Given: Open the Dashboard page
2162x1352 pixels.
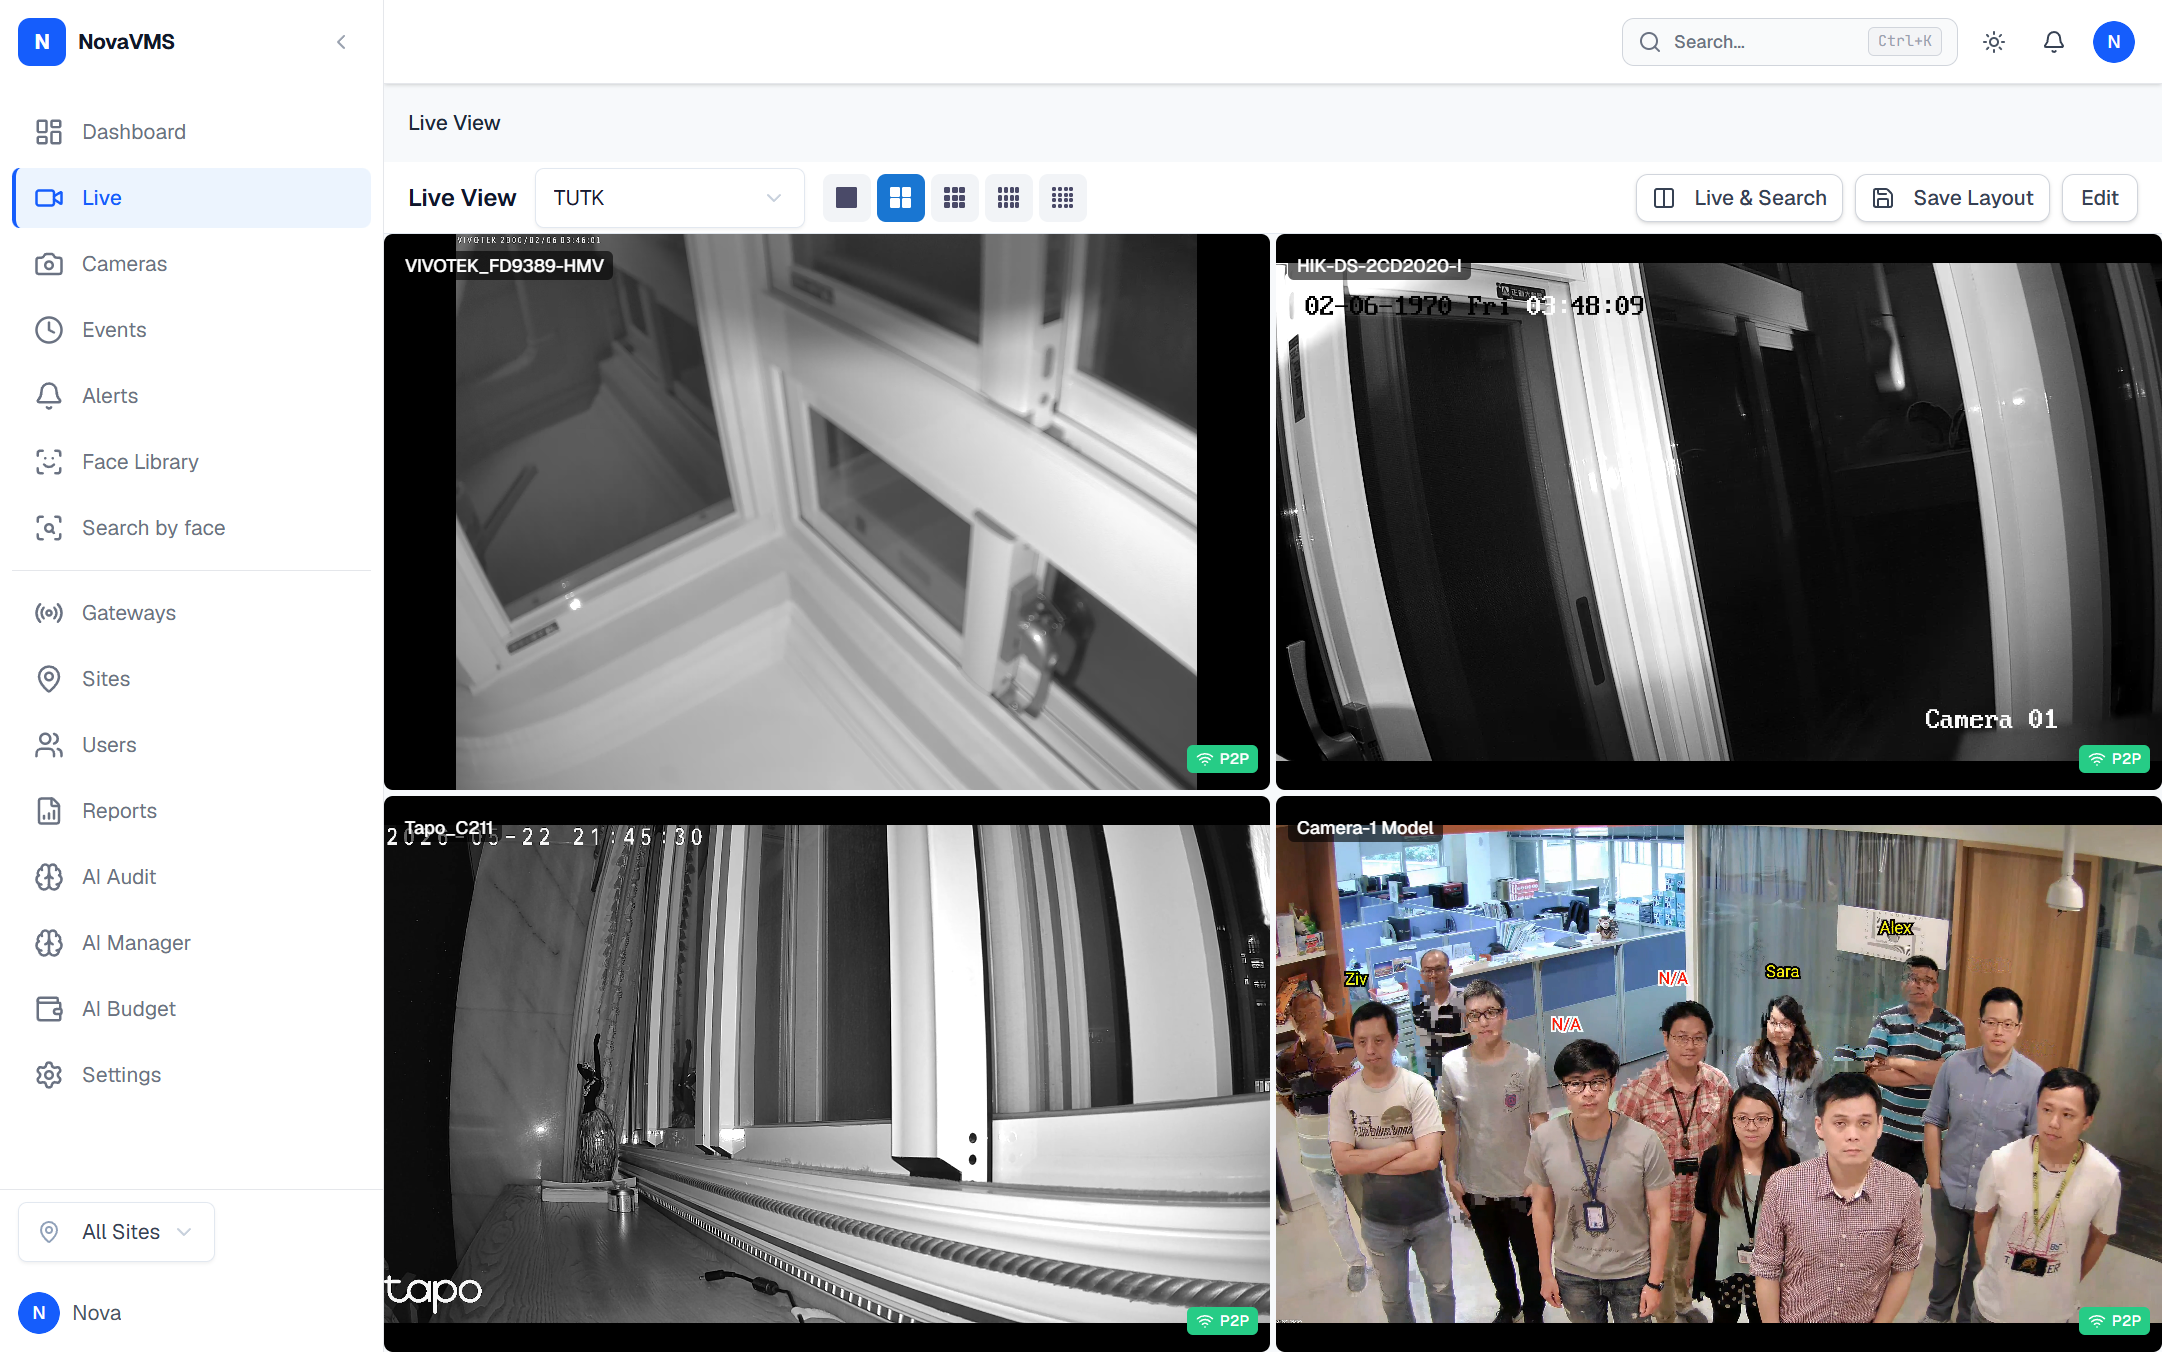Looking at the screenshot, I should click(192, 132).
